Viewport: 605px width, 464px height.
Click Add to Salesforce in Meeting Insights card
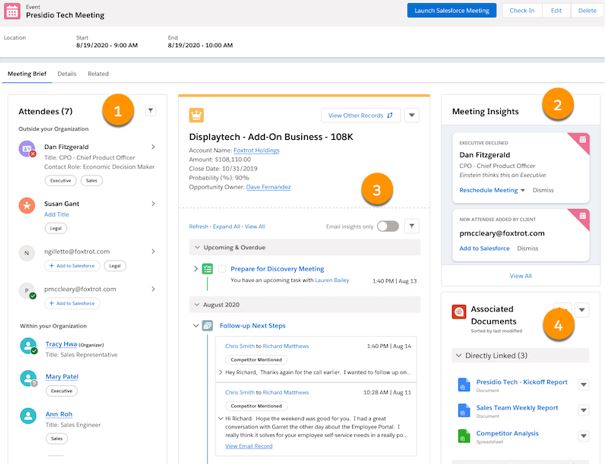pyautogui.click(x=484, y=248)
